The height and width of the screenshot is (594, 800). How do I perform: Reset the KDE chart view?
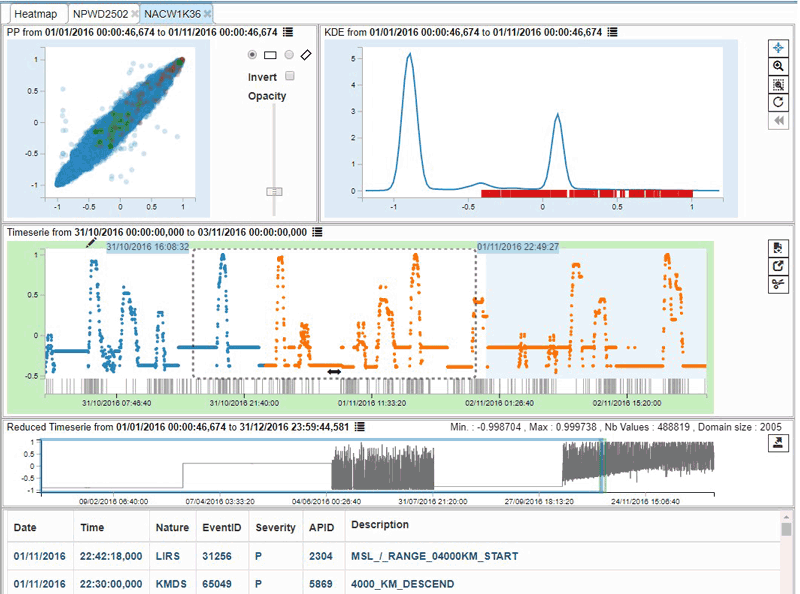click(778, 103)
